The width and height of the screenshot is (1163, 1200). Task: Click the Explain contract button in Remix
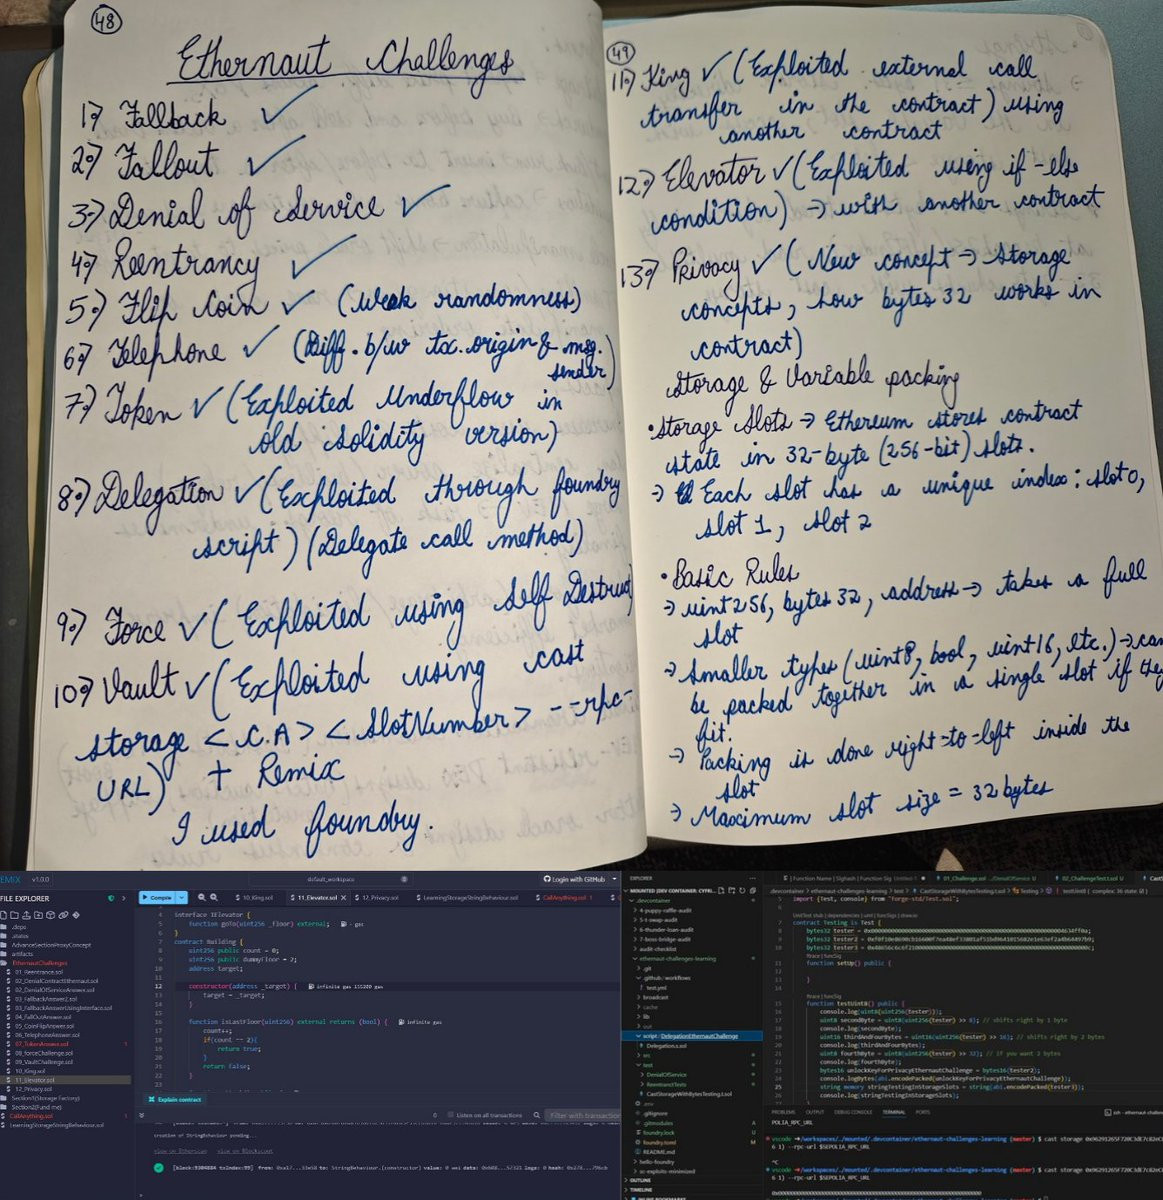coord(175,1099)
